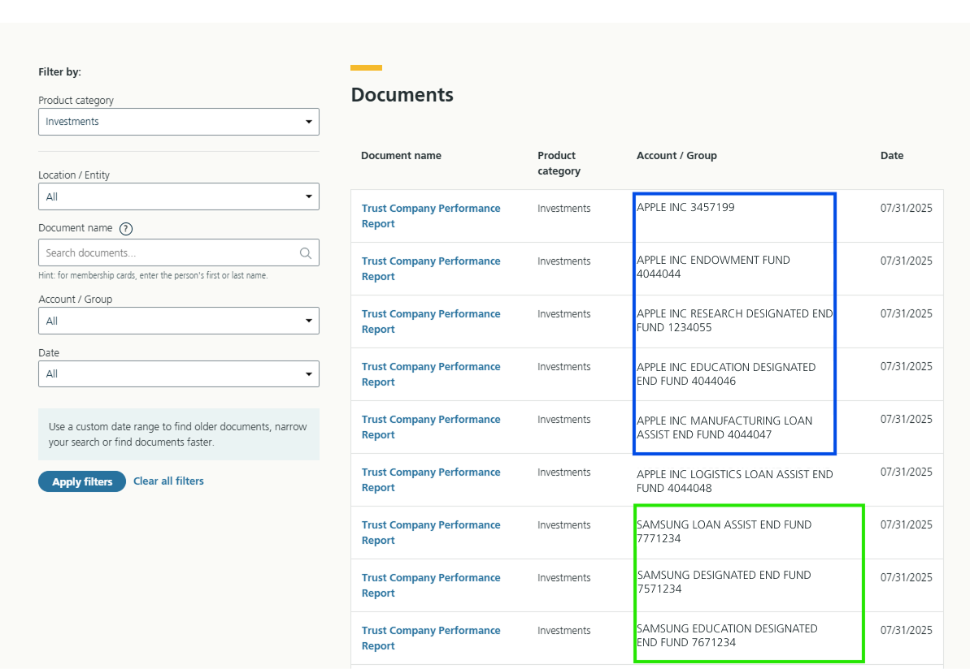Click Investments category in SAMSUNG DESIGNATED END FUND 7571234 row
Image resolution: width=970 pixels, height=669 pixels.
[x=564, y=577]
